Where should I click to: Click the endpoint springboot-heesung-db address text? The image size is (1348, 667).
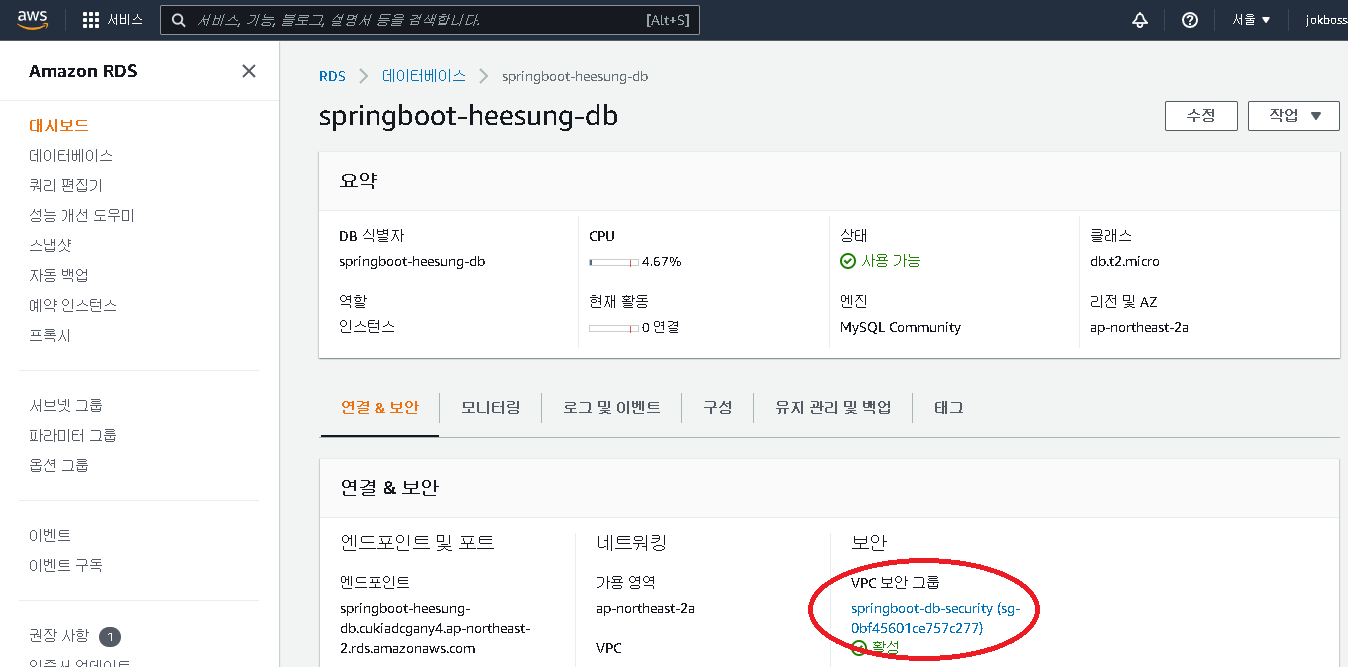(435, 628)
